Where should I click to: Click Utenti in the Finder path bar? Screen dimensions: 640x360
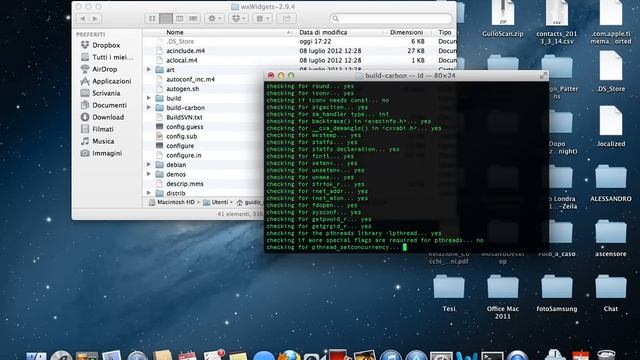(x=216, y=202)
